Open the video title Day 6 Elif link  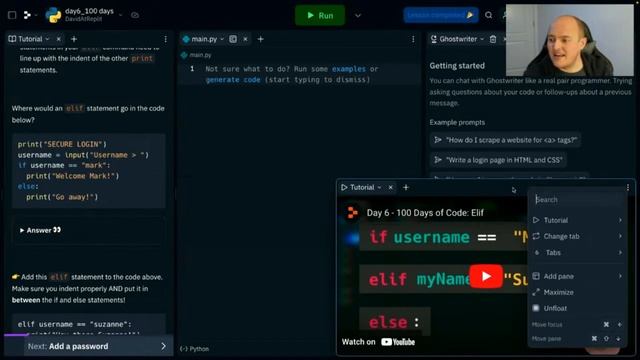[x=425, y=213]
